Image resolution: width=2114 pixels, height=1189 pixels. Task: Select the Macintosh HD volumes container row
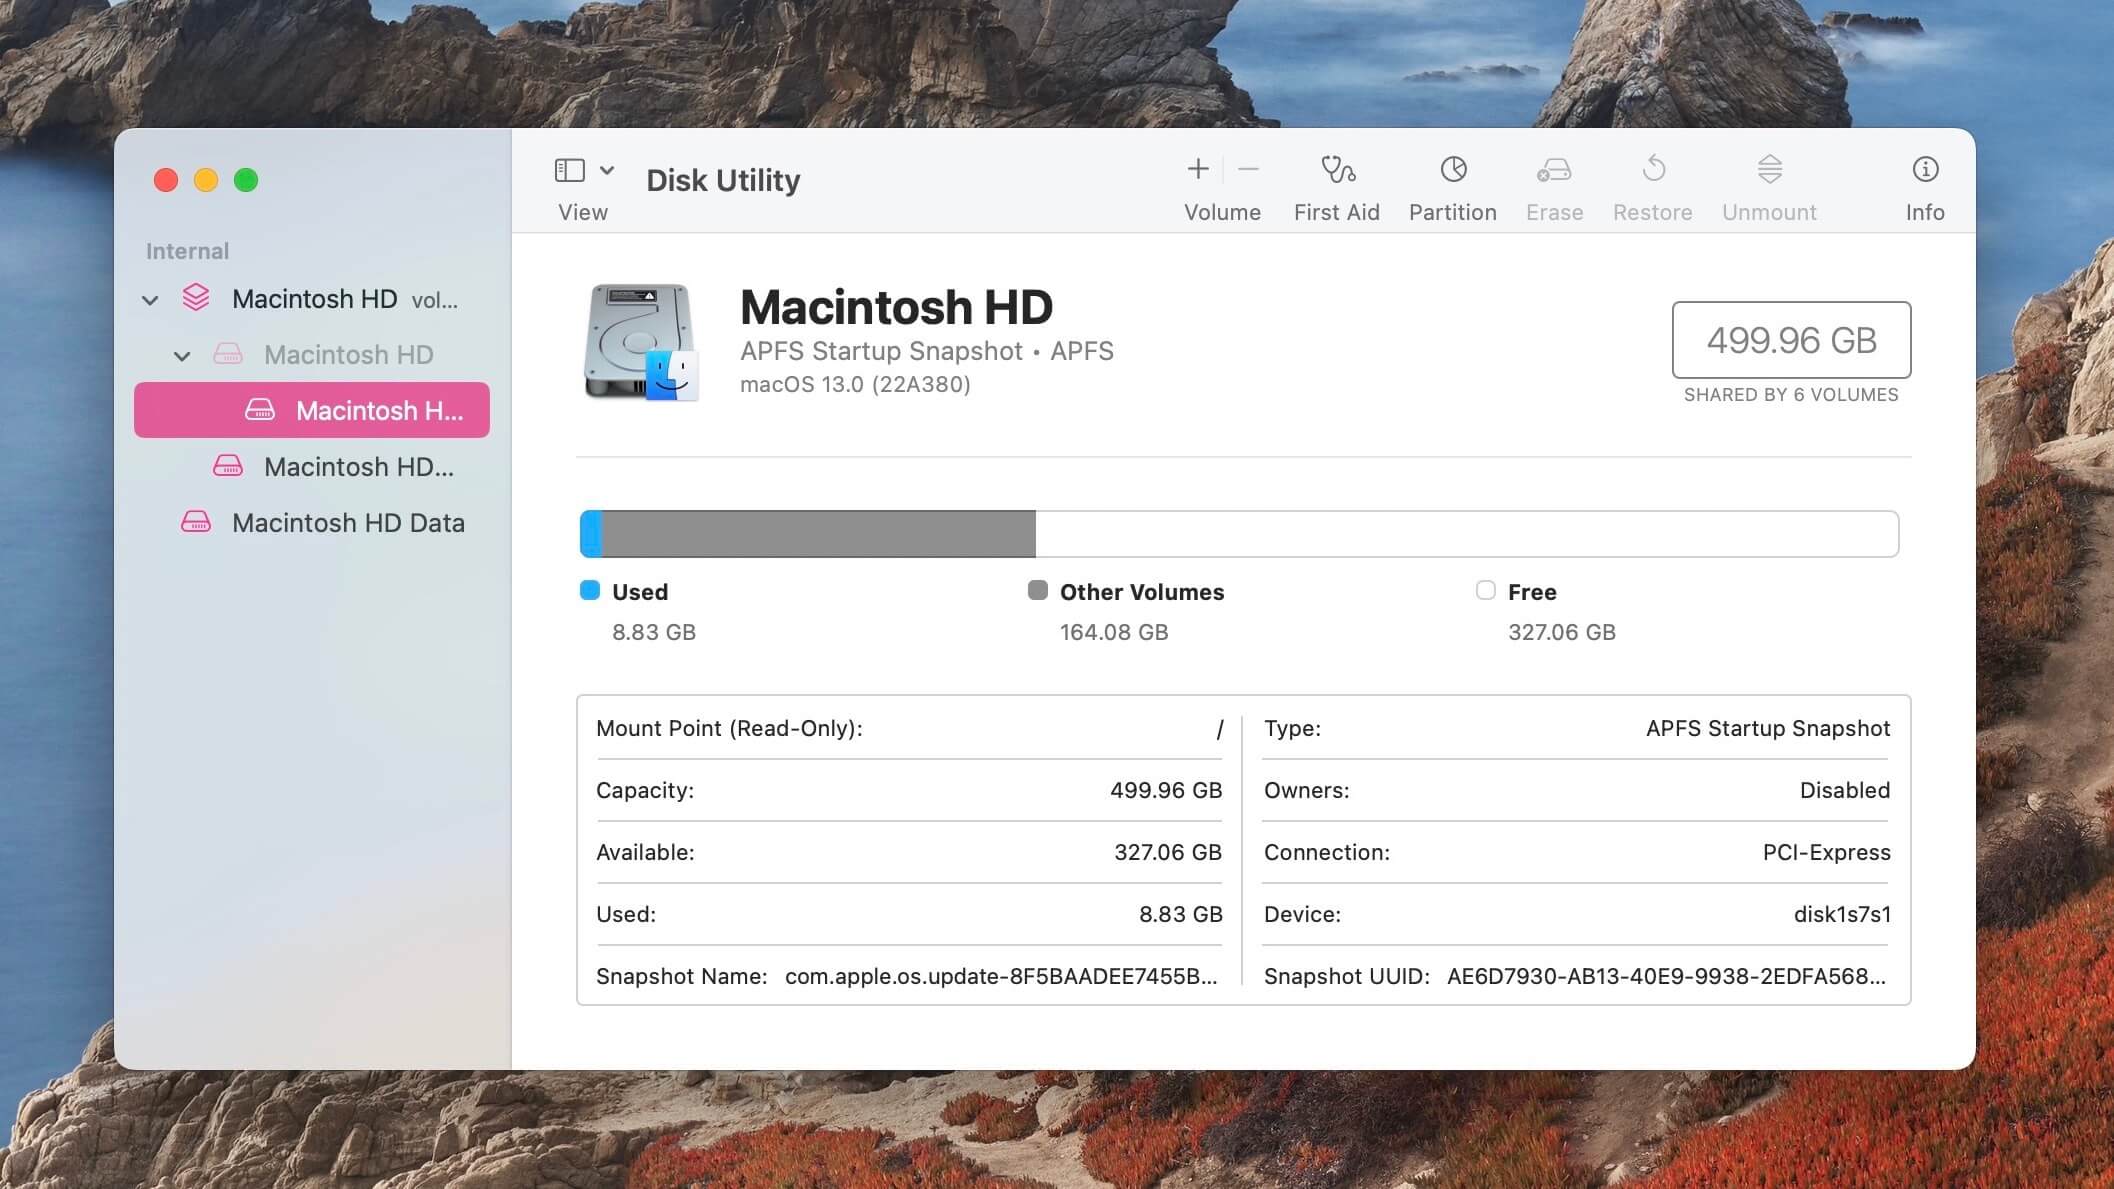[x=312, y=299]
